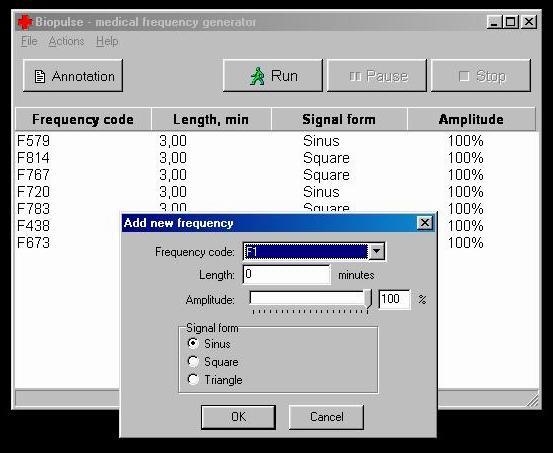
Task: Maximize the Biopulse main window
Action: coord(510,22)
